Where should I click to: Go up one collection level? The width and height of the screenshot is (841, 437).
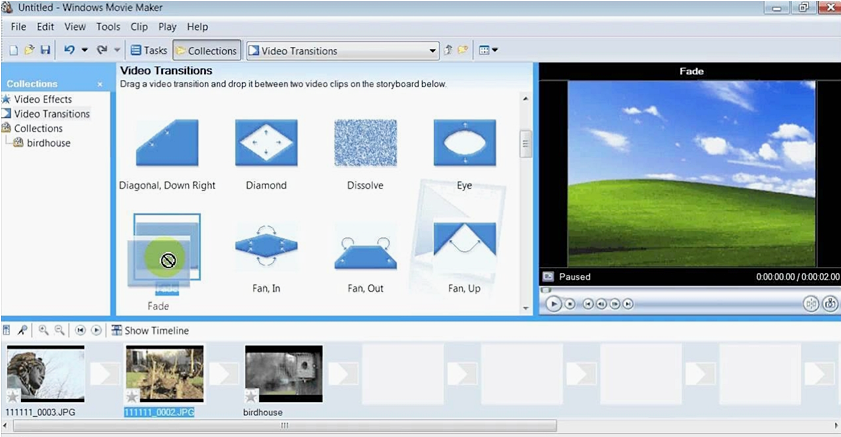click(448, 50)
